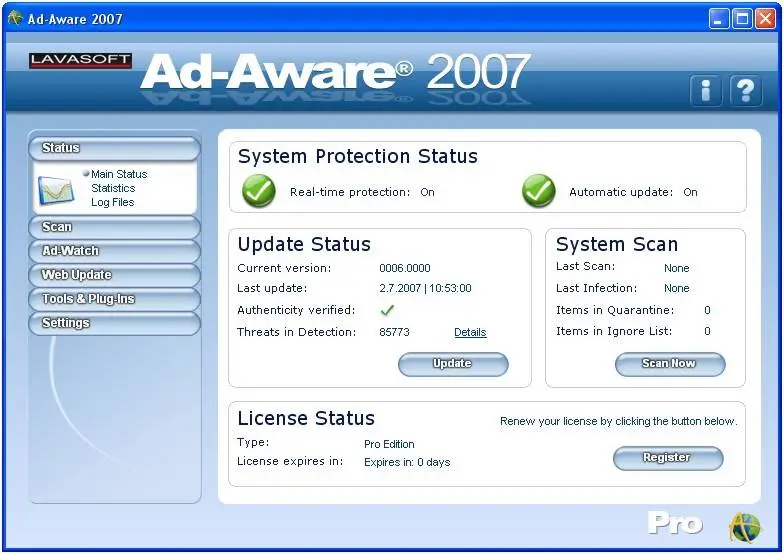The height and width of the screenshot is (554, 784).
Task: Click the statistics chart icon under Status
Action: 56,190
